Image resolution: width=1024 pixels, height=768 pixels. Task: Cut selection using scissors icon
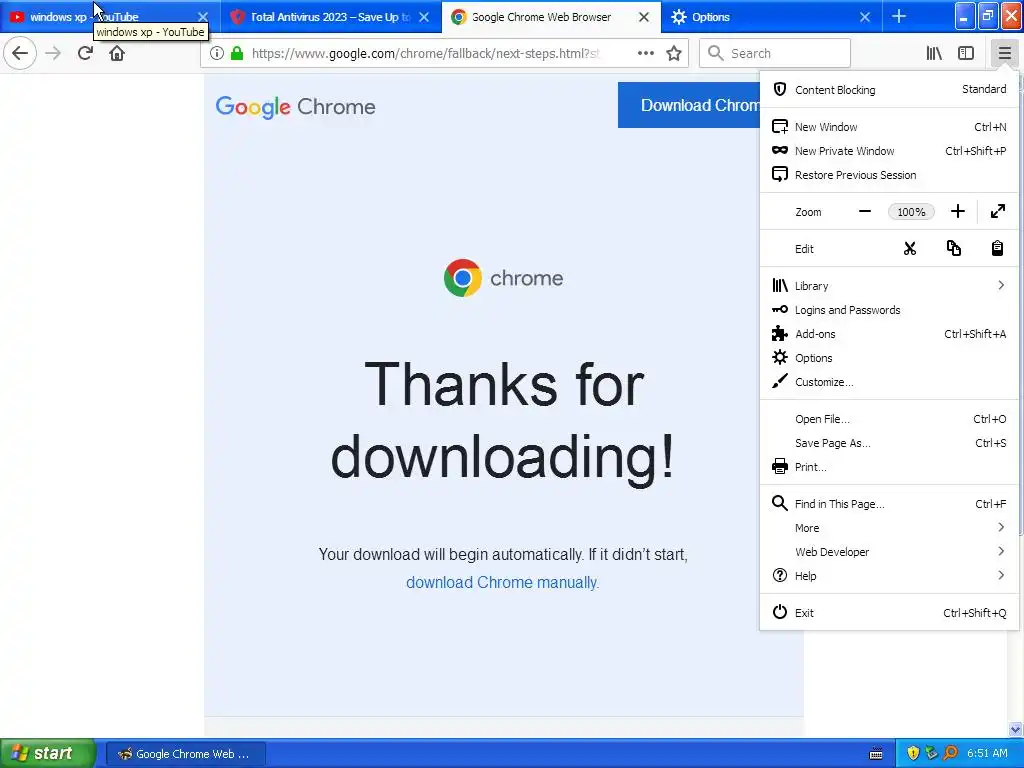910,248
